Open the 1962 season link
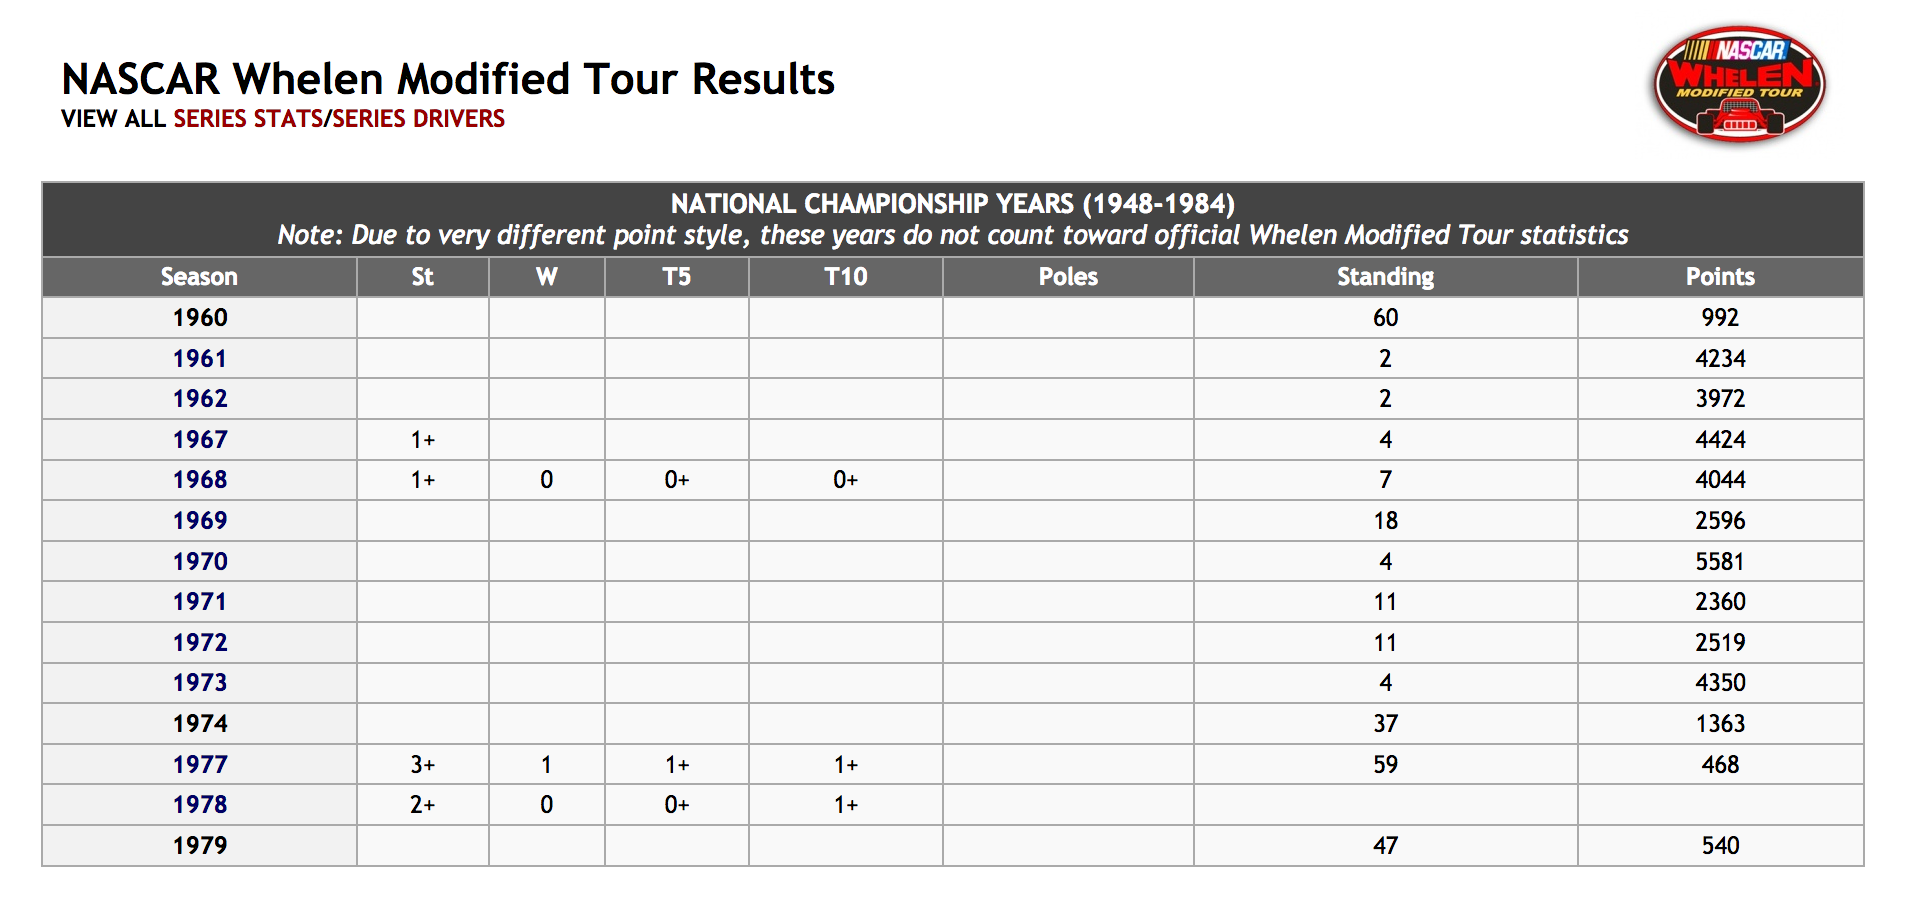The height and width of the screenshot is (922, 1918). [200, 398]
